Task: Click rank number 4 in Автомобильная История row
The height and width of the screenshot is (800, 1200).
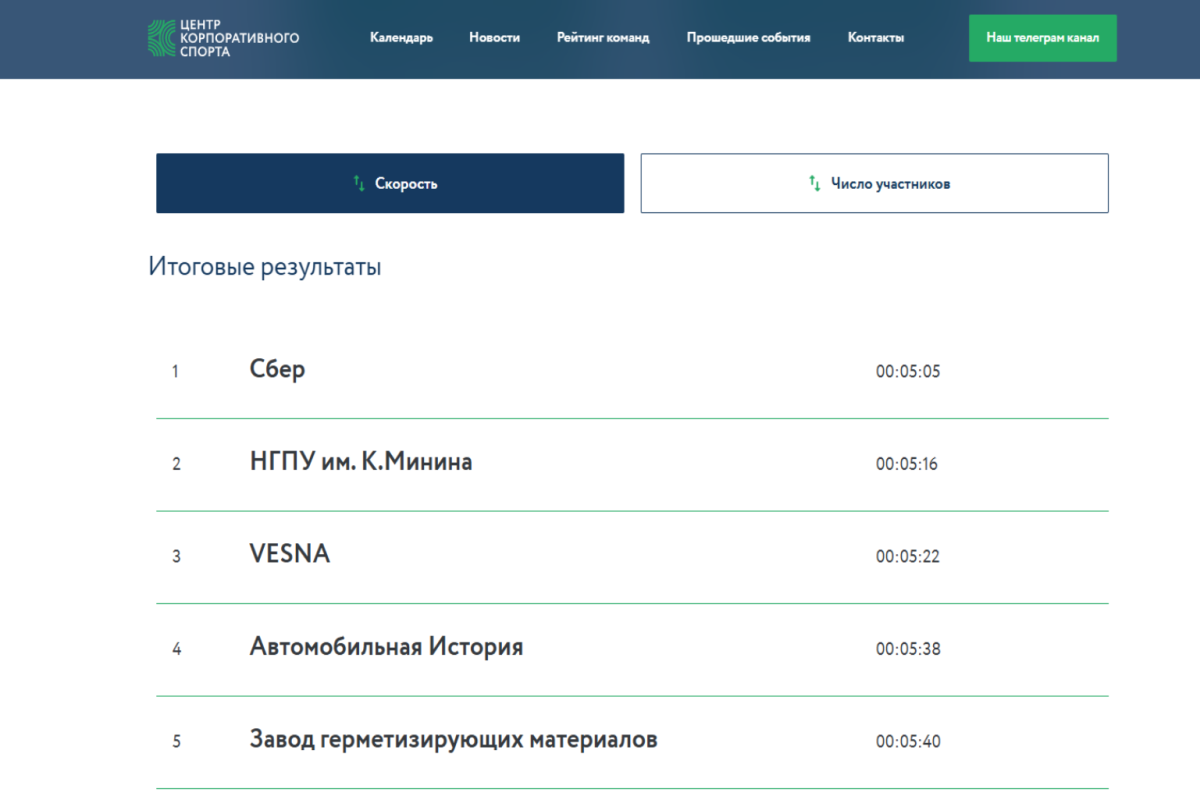Action: tap(176, 649)
